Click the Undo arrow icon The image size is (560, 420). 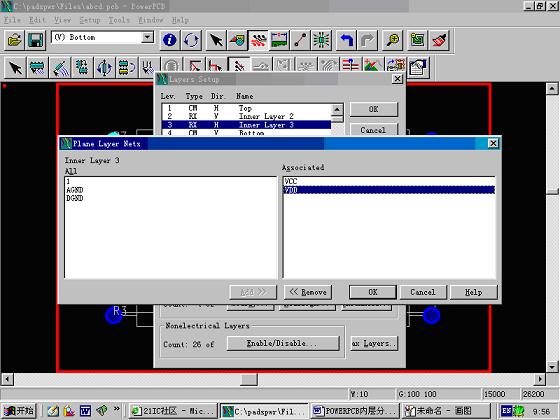345,40
